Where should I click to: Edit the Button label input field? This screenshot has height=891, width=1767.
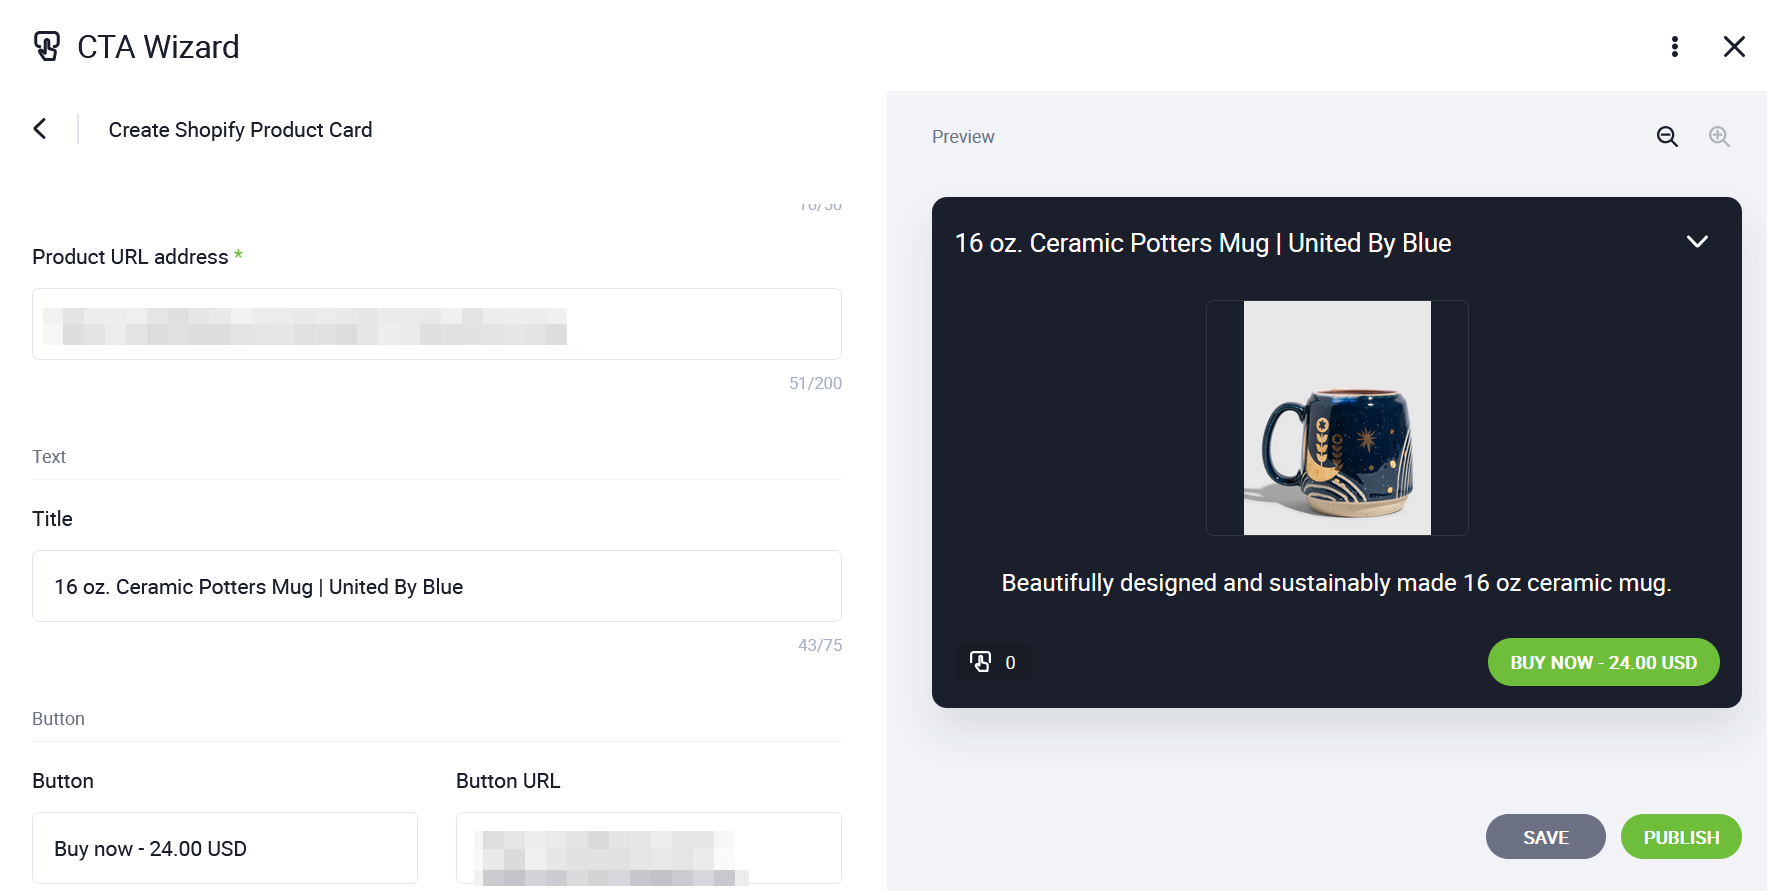pos(224,848)
